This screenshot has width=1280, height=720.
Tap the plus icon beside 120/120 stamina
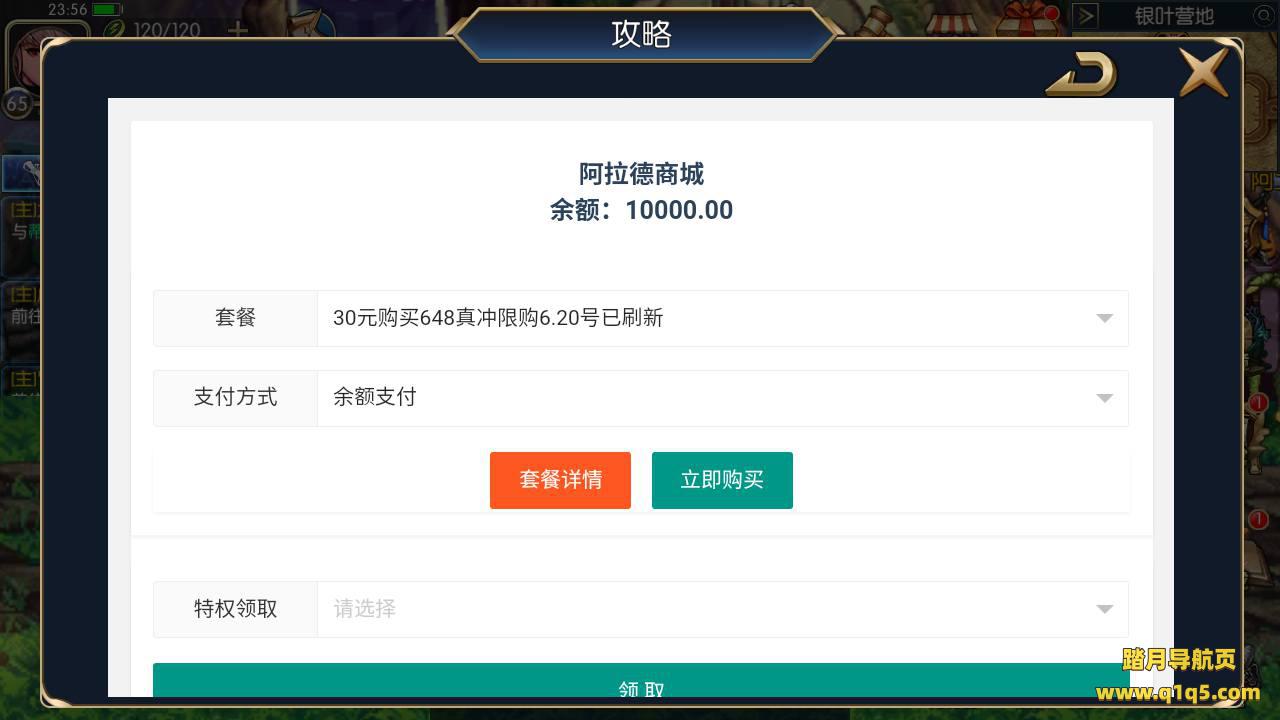pyautogui.click(x=238, y=30)
